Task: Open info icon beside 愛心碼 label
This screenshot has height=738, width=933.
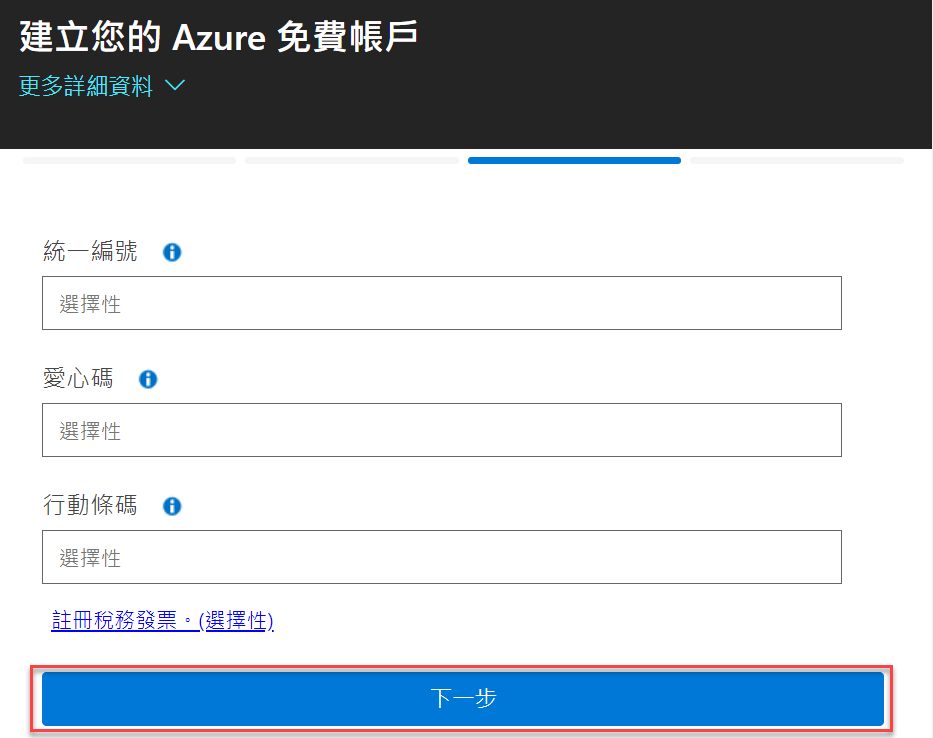Action: coord(148,379)
